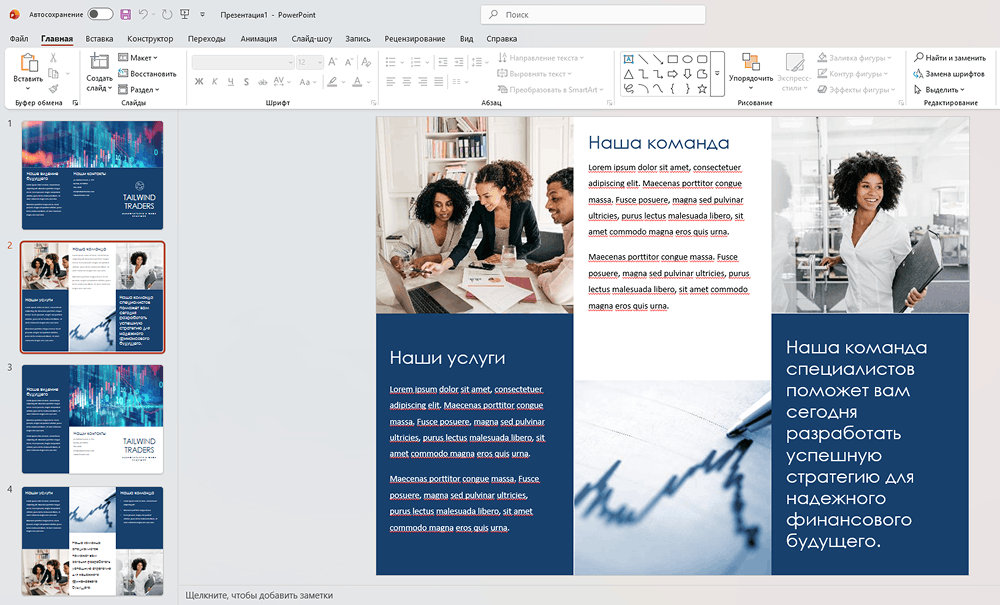Screen dimensions: 1000x605
Task: Click the Copy icon in Буфер обмена
Action: point(54,73)
